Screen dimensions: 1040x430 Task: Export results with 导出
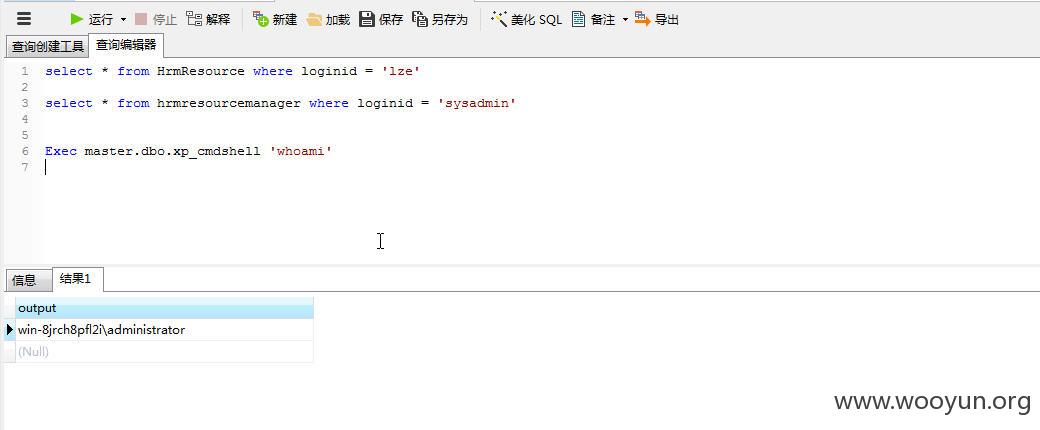click(657, 19)
